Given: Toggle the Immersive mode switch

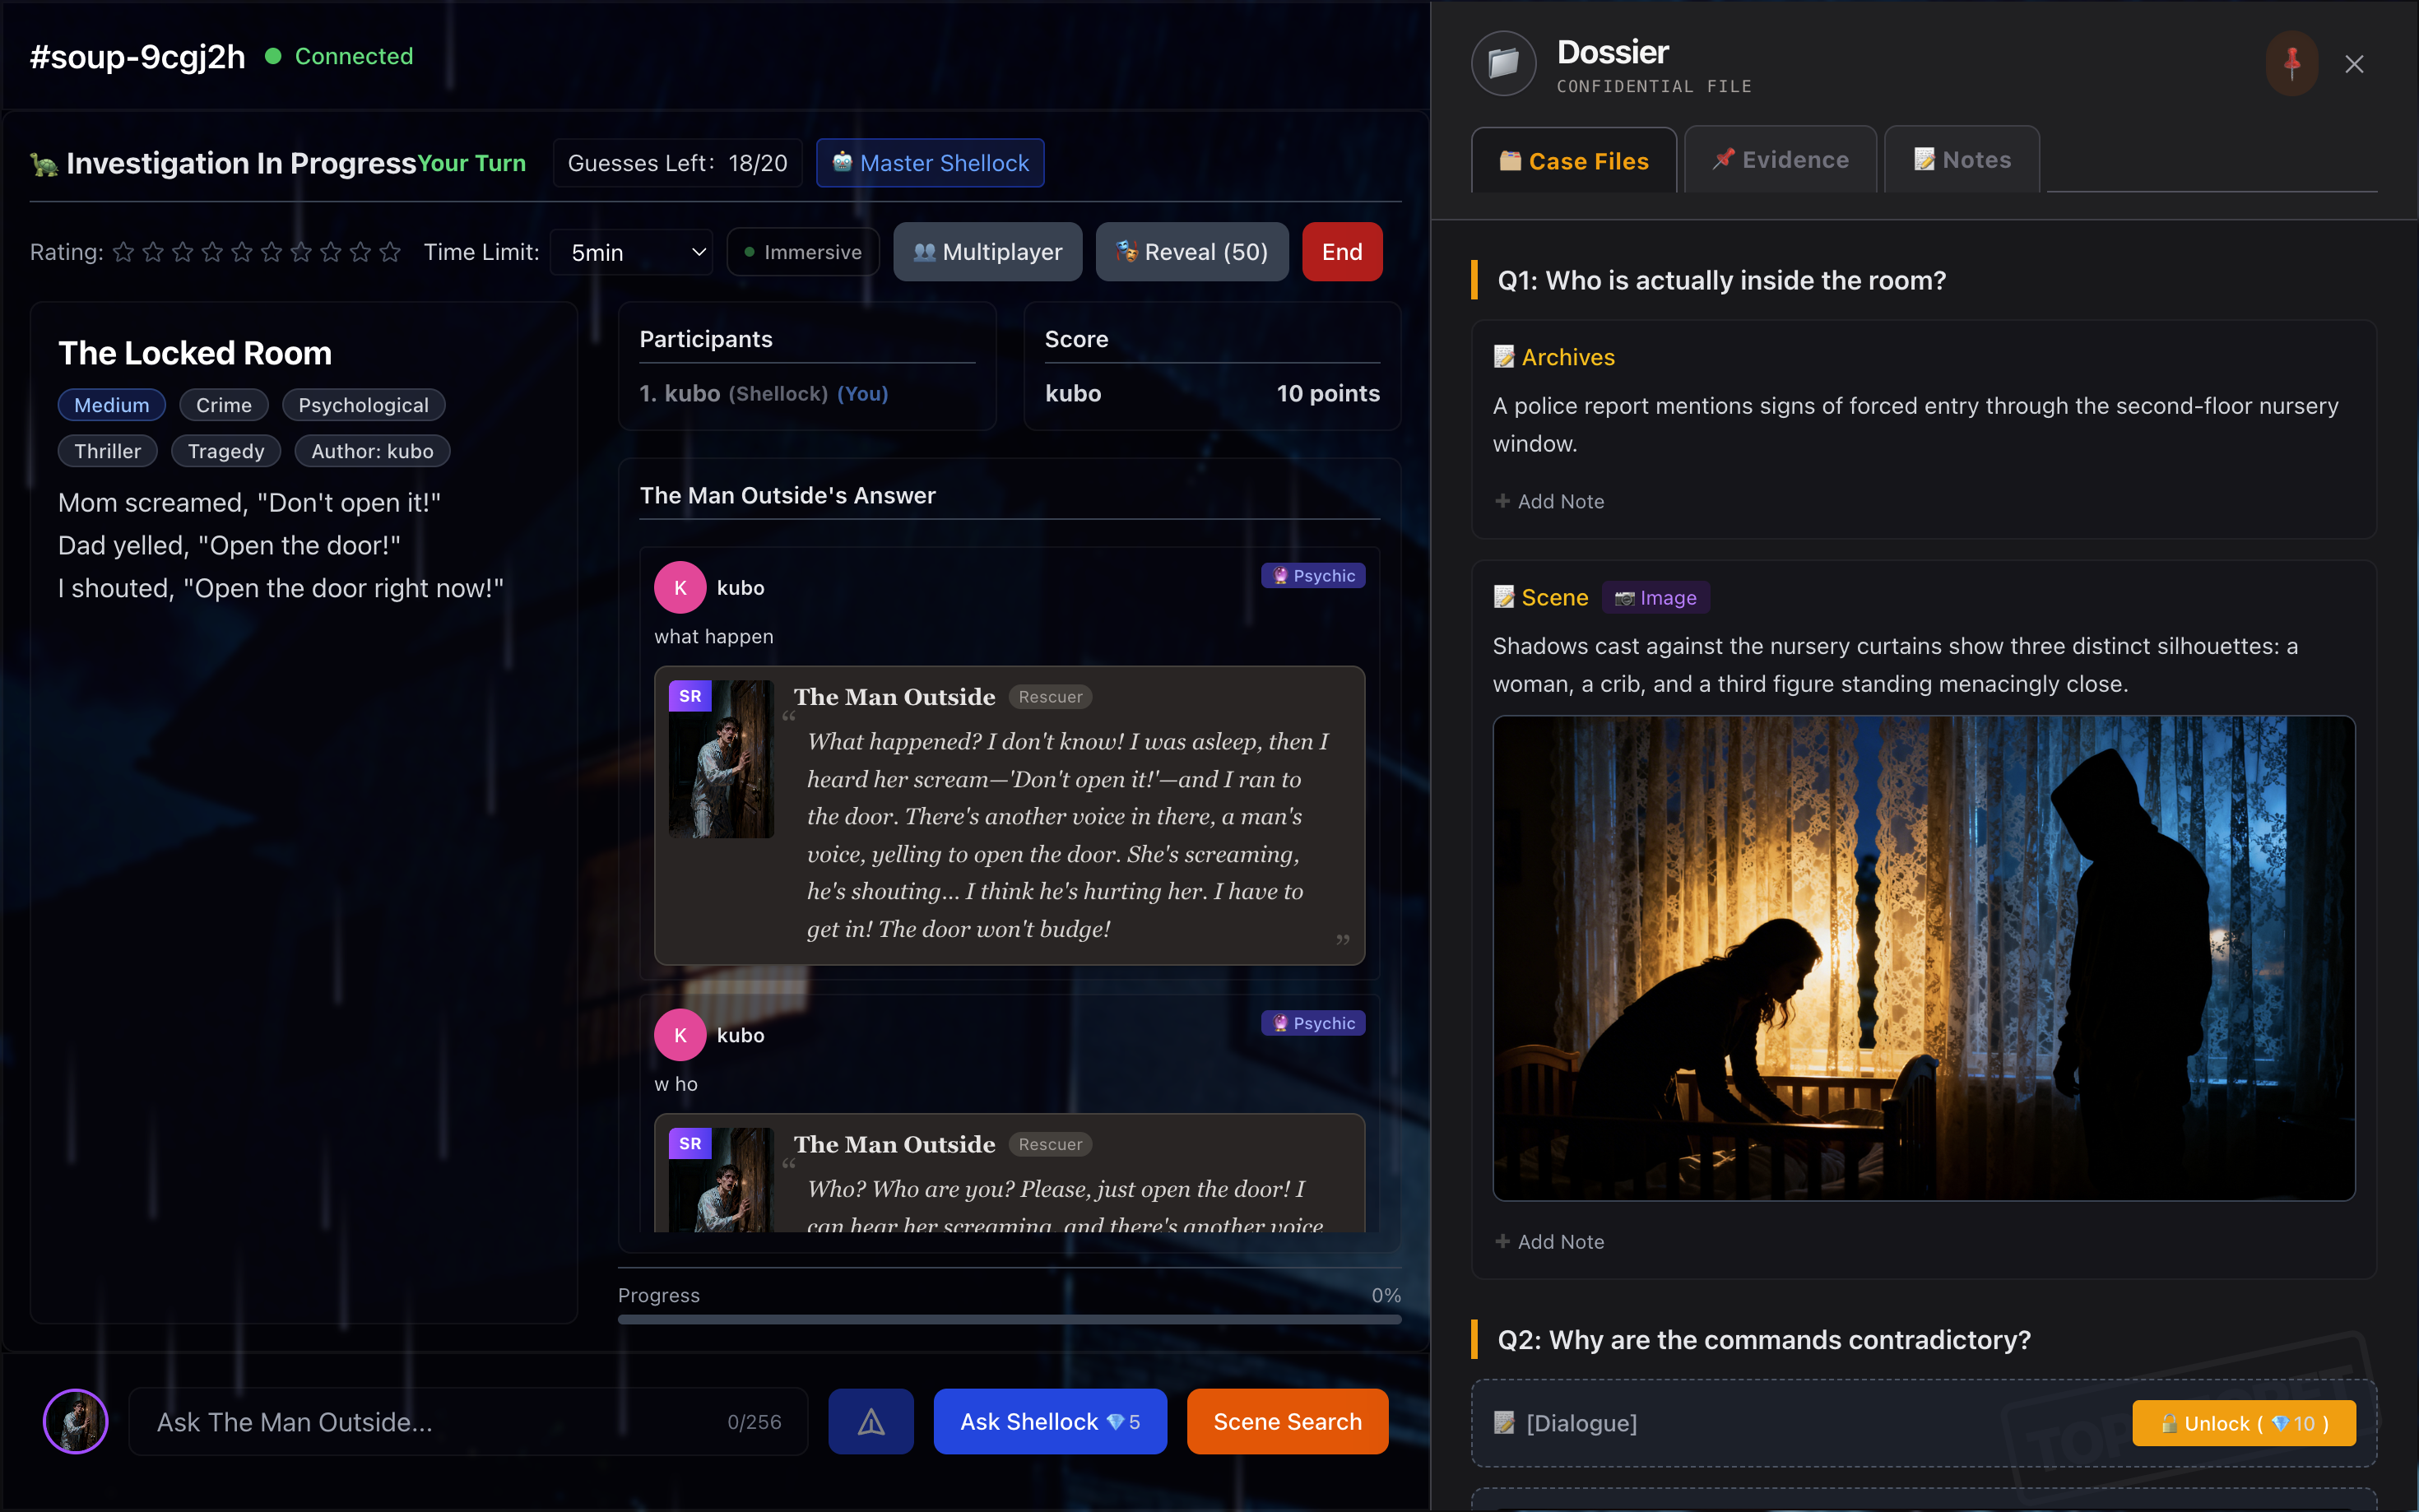Looking at the screenshot, I should tap(803, 252).
